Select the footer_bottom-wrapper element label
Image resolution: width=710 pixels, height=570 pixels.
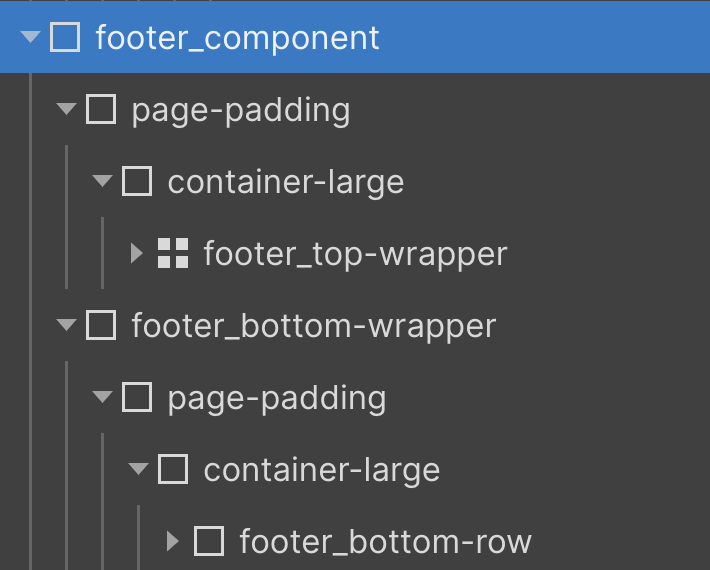point(314,326)
